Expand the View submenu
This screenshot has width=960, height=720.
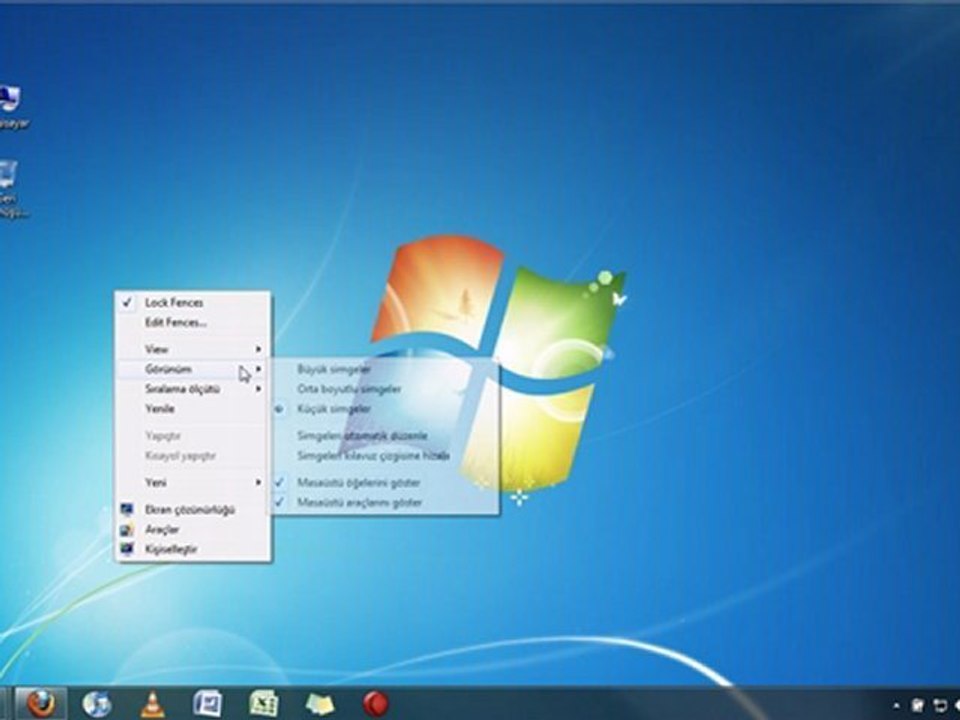tap(193, 349)
